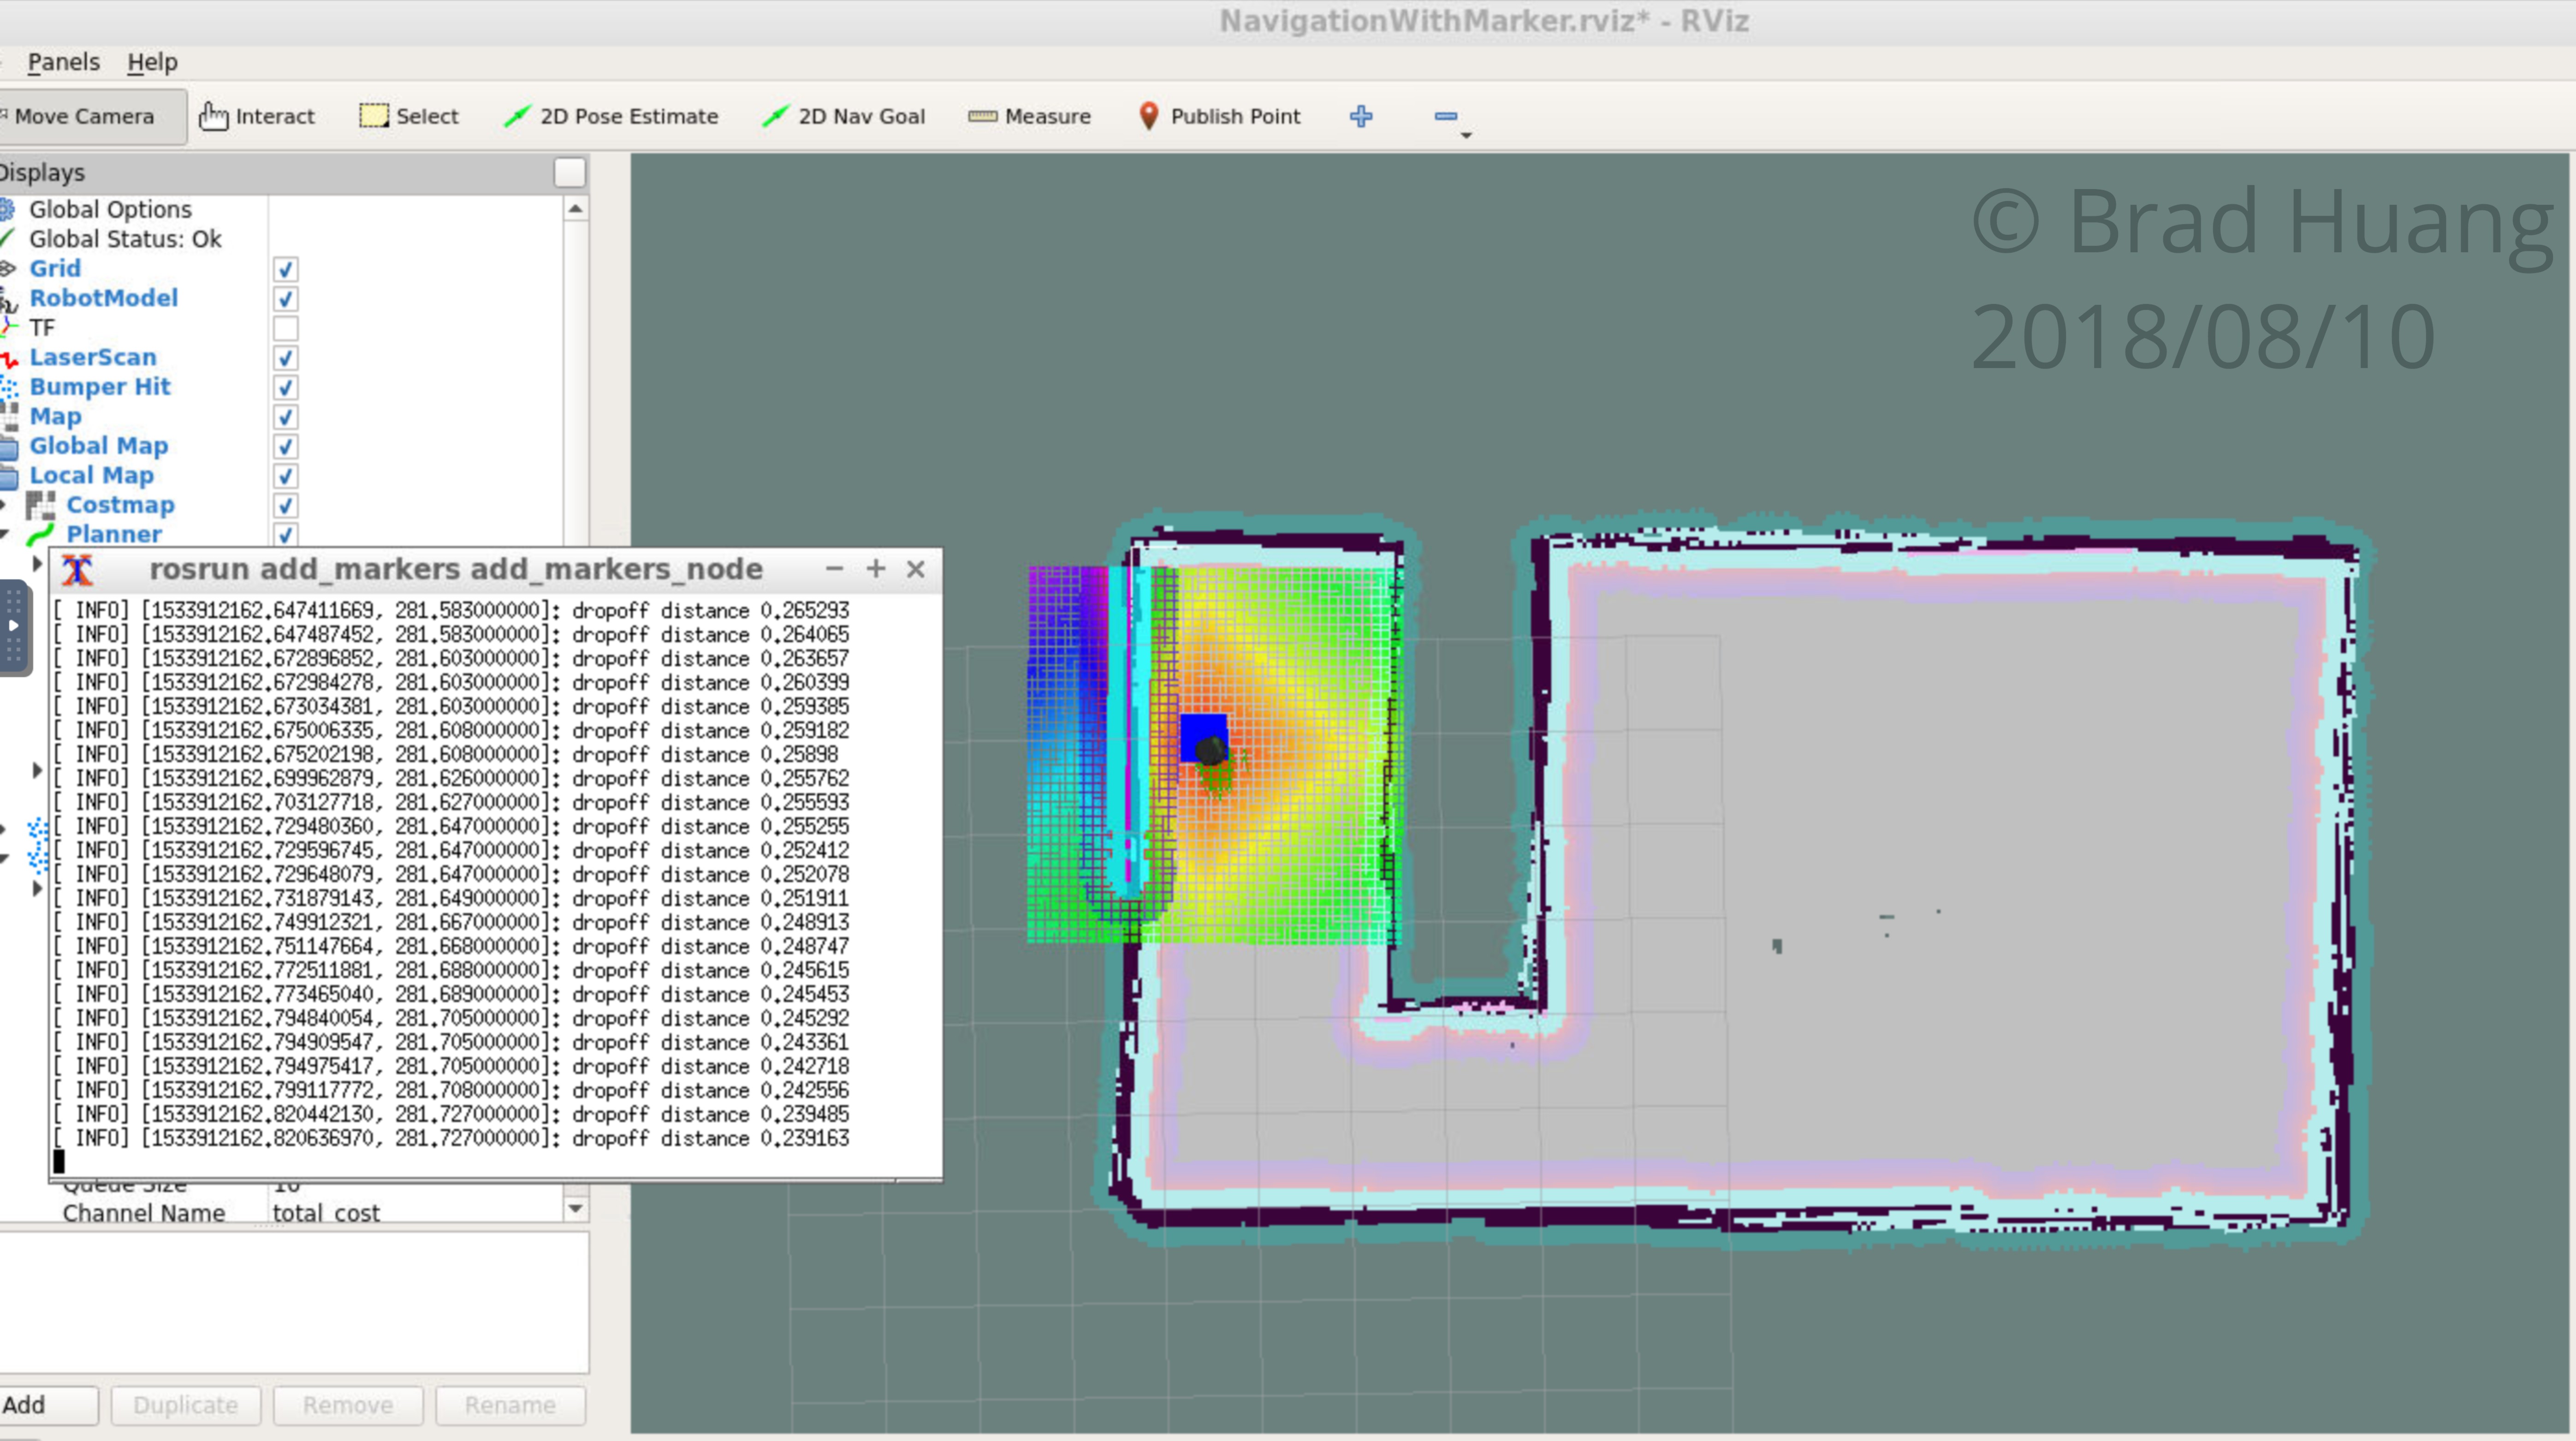Select the LaserScan display label
This screenshot has height=1441, width=2576.
pyautogui.click(x=93, y=357)
